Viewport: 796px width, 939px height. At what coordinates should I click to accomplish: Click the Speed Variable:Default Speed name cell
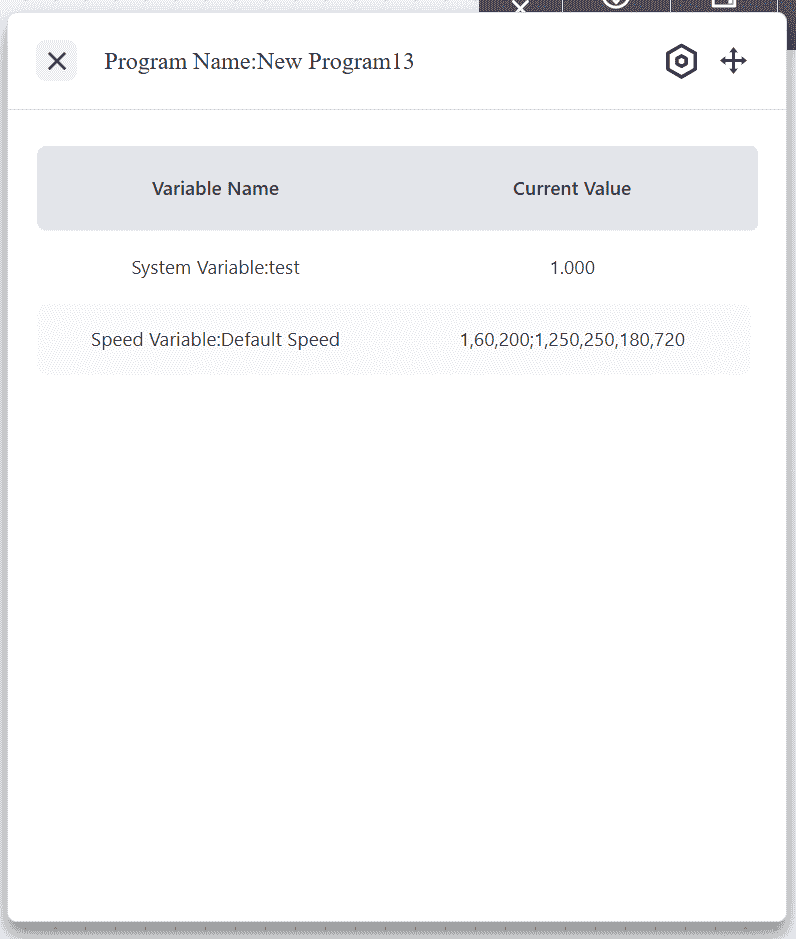click(x=215, y=340)
